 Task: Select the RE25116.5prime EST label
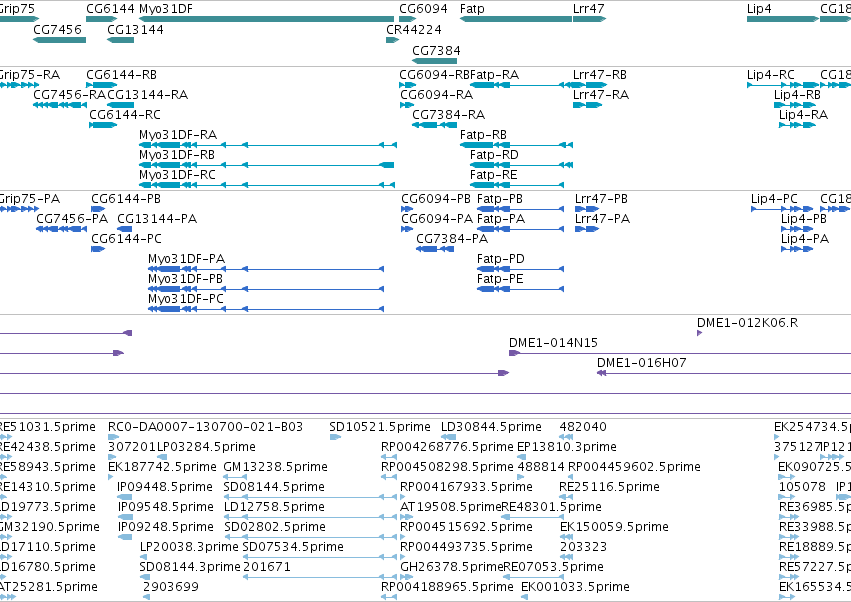(609, 487)
